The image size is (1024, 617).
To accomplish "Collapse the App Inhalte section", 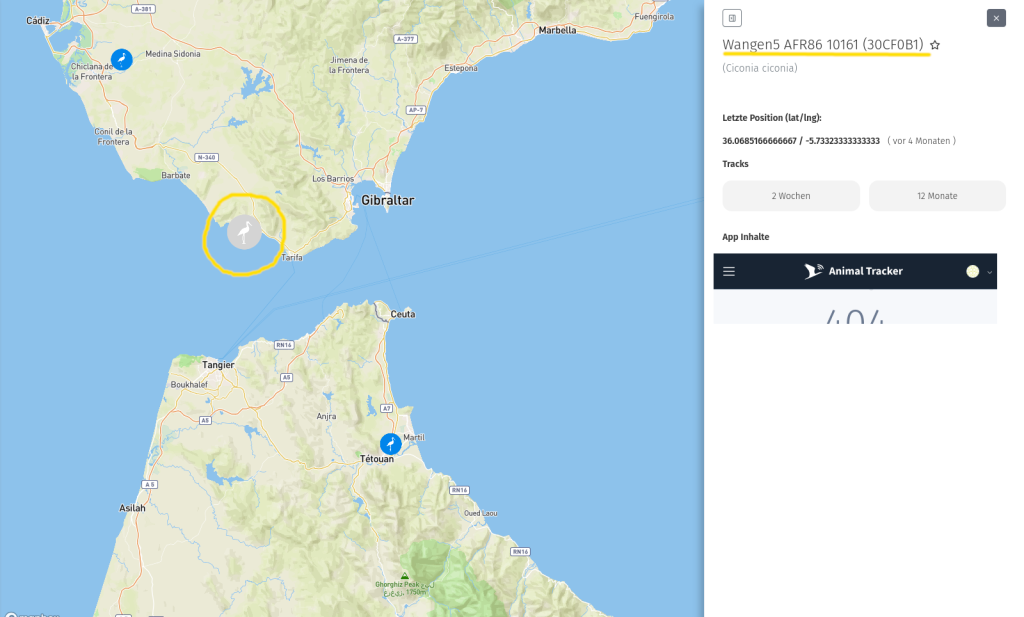I will tap(743, 236).
